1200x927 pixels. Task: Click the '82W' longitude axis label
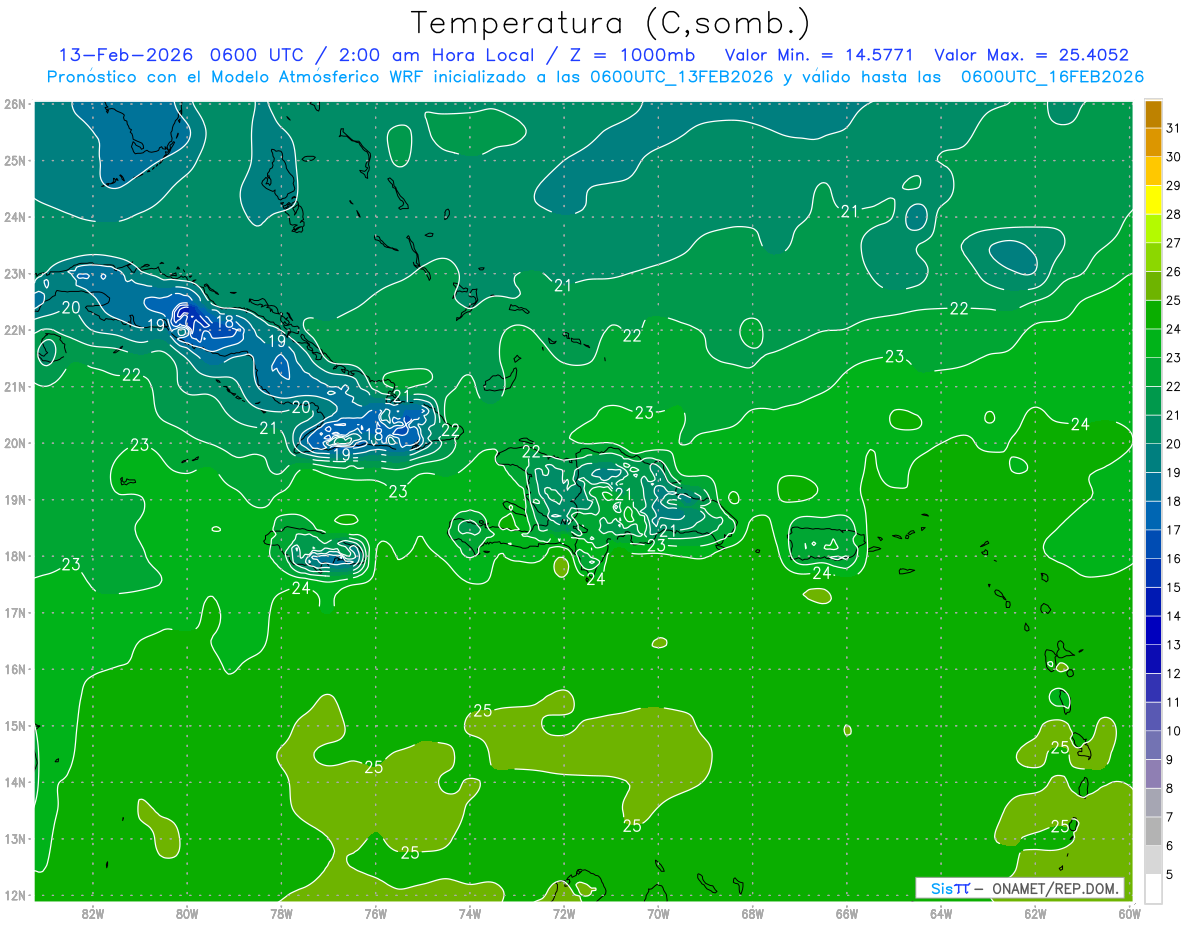(93, 912)
